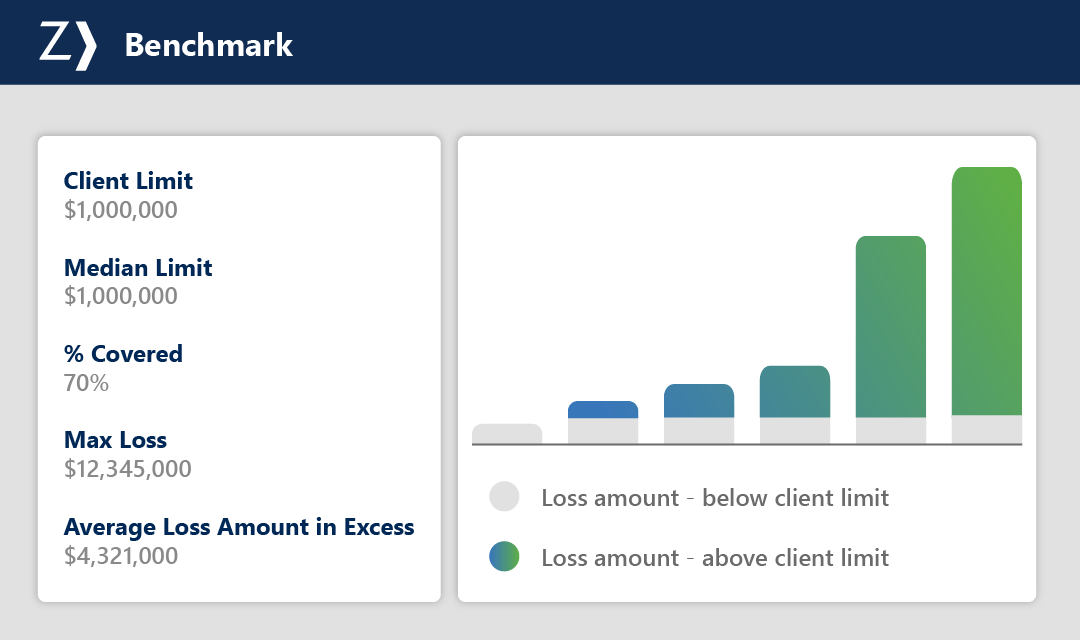The image size is (1080, 640).
Task: Click the % Covered label
Action: click(x=123, y=354)
